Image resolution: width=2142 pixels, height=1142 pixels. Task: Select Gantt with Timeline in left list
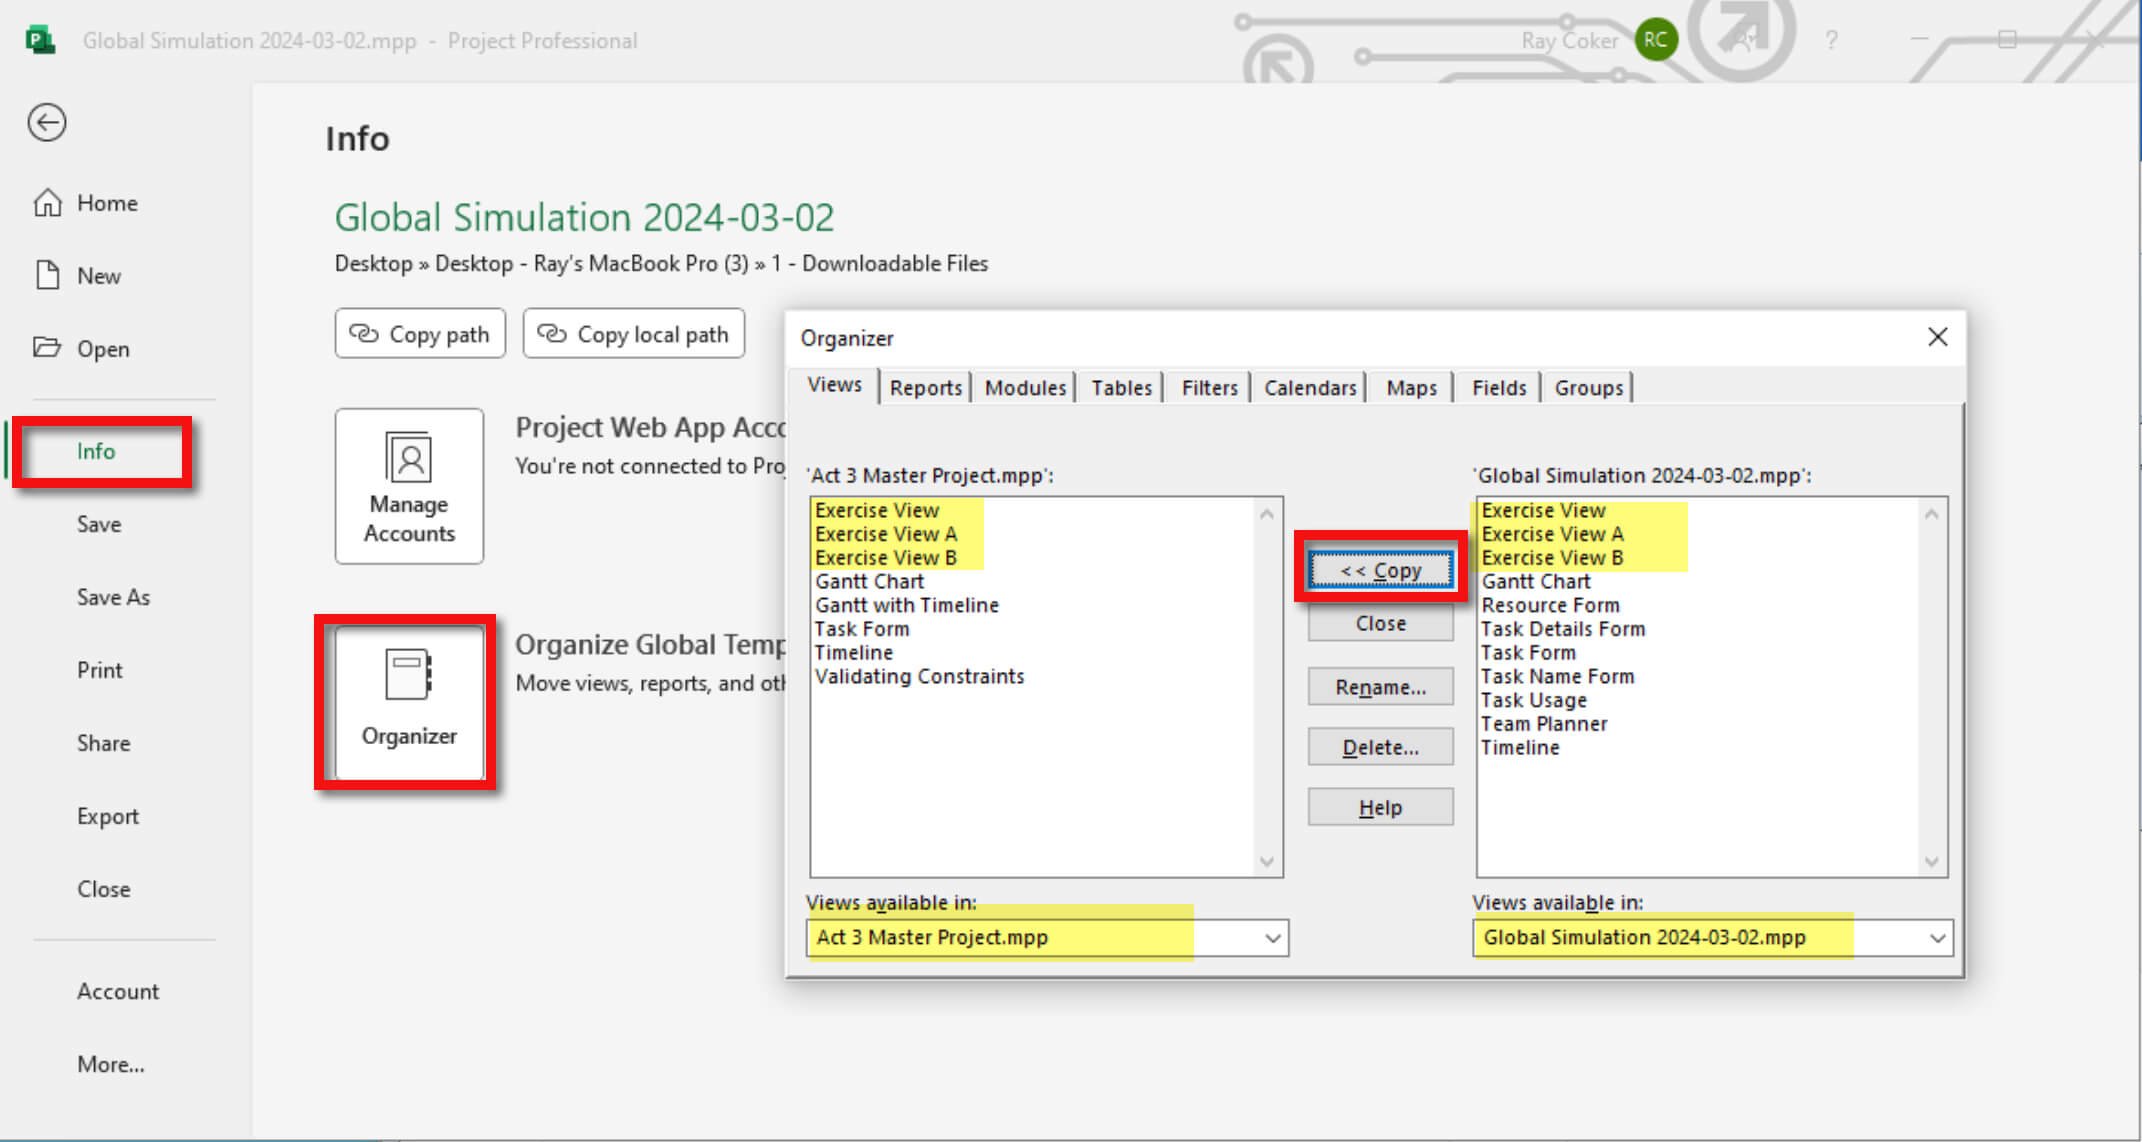907,605
